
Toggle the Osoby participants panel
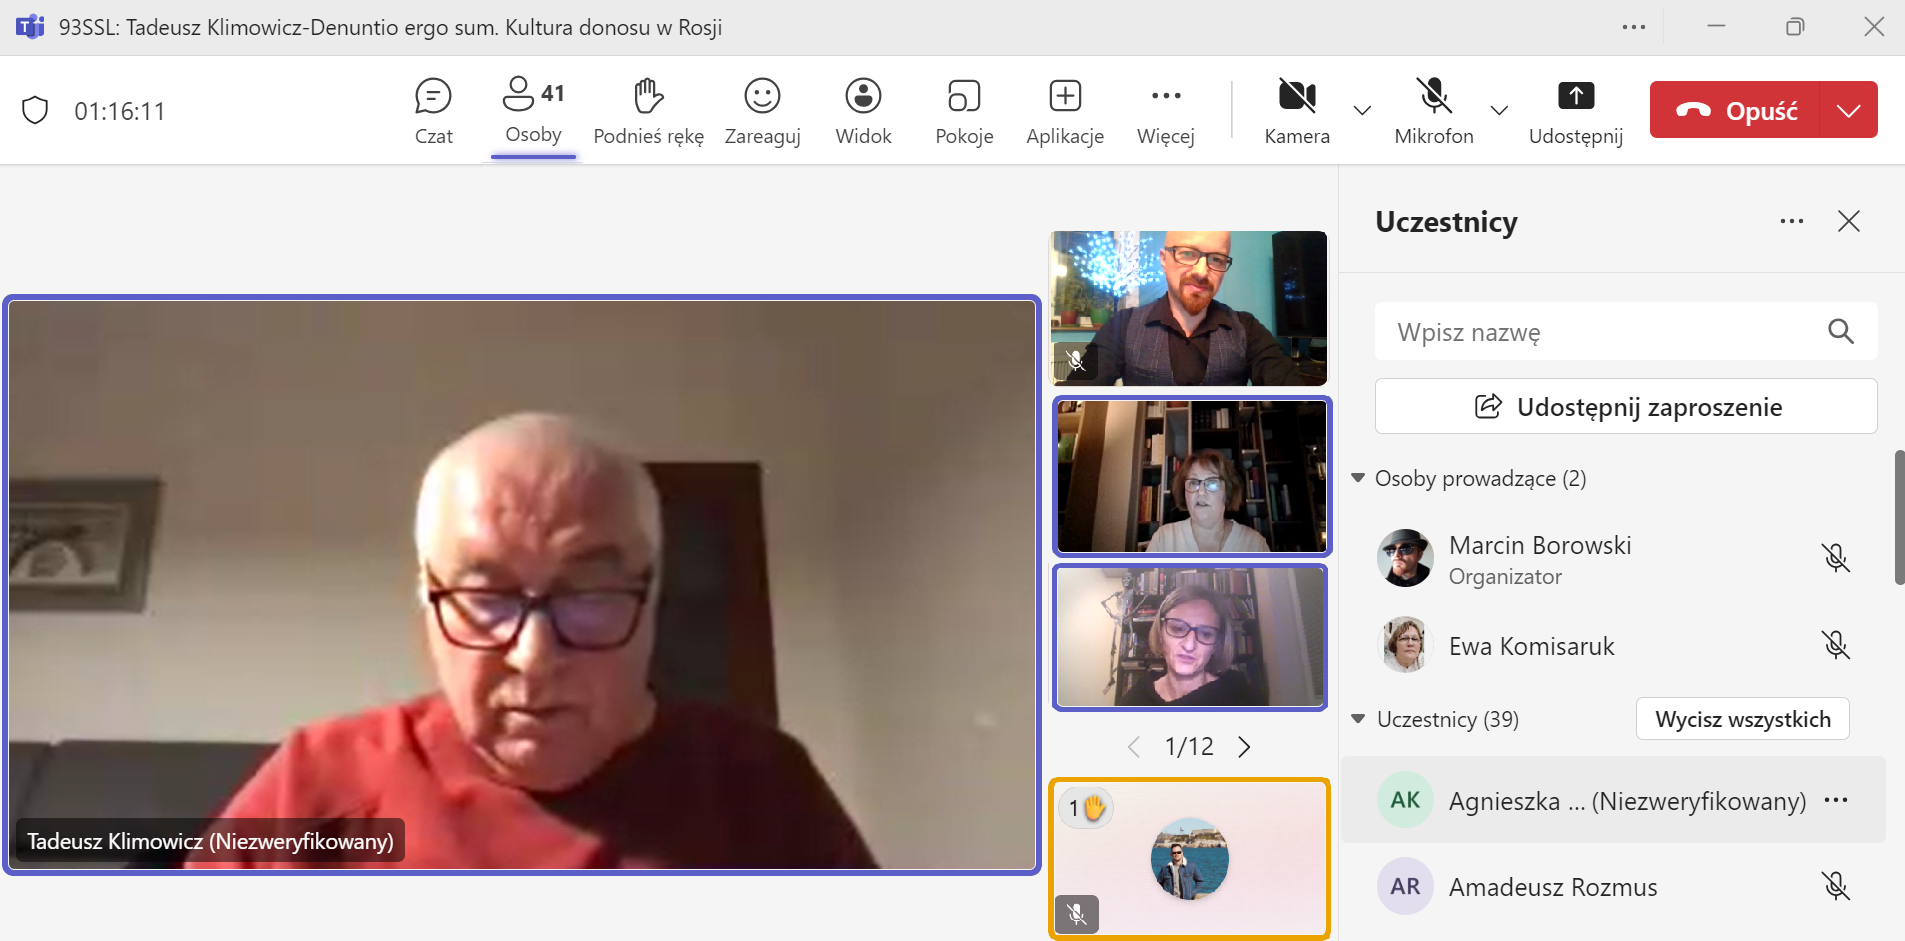pos(533,112)
